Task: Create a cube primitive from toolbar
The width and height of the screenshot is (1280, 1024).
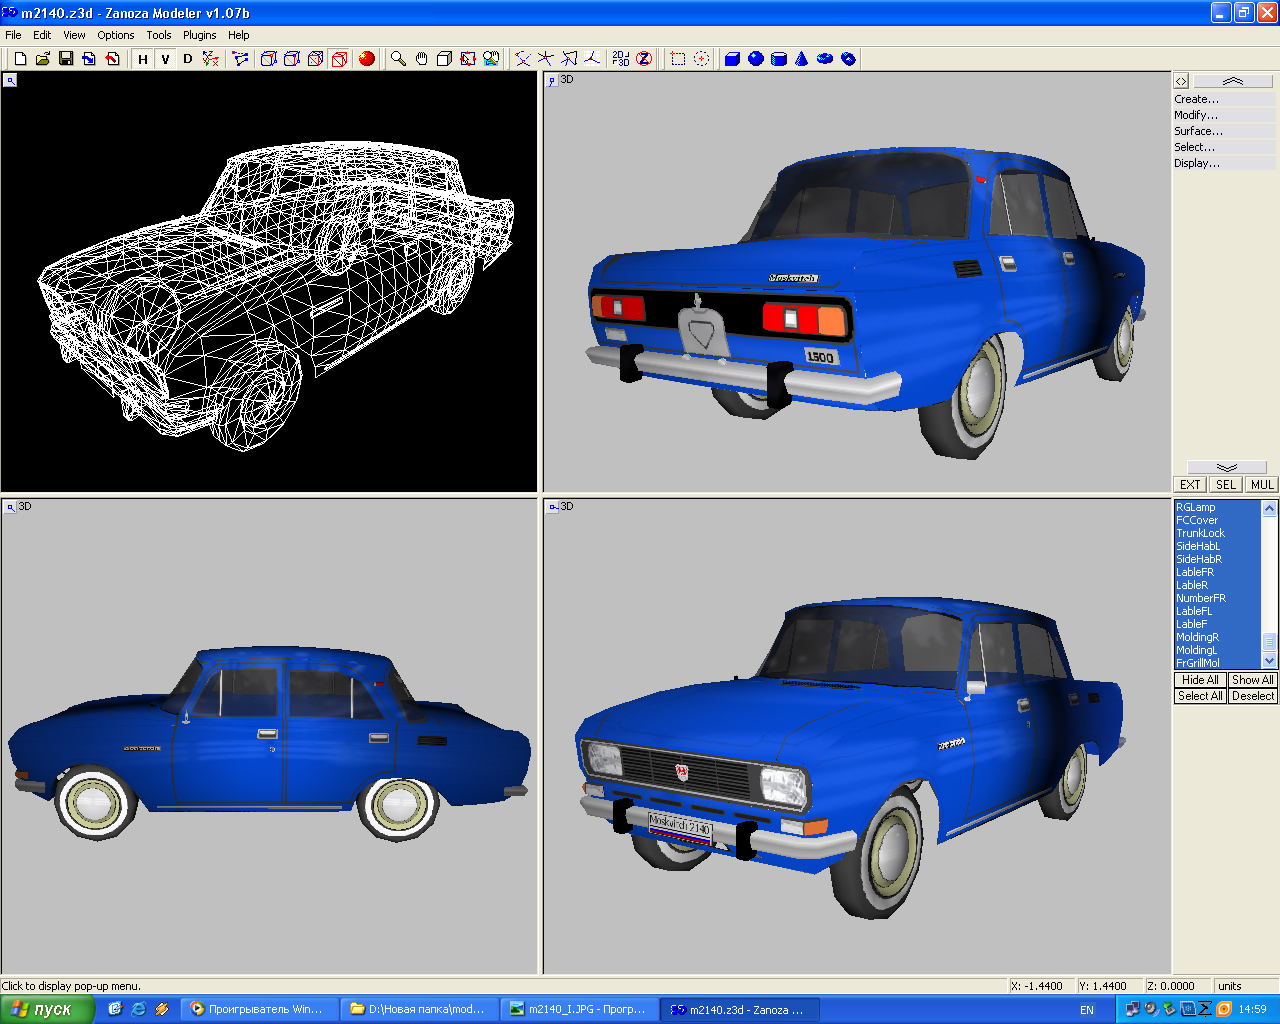Action: click(x=732, y=59)
